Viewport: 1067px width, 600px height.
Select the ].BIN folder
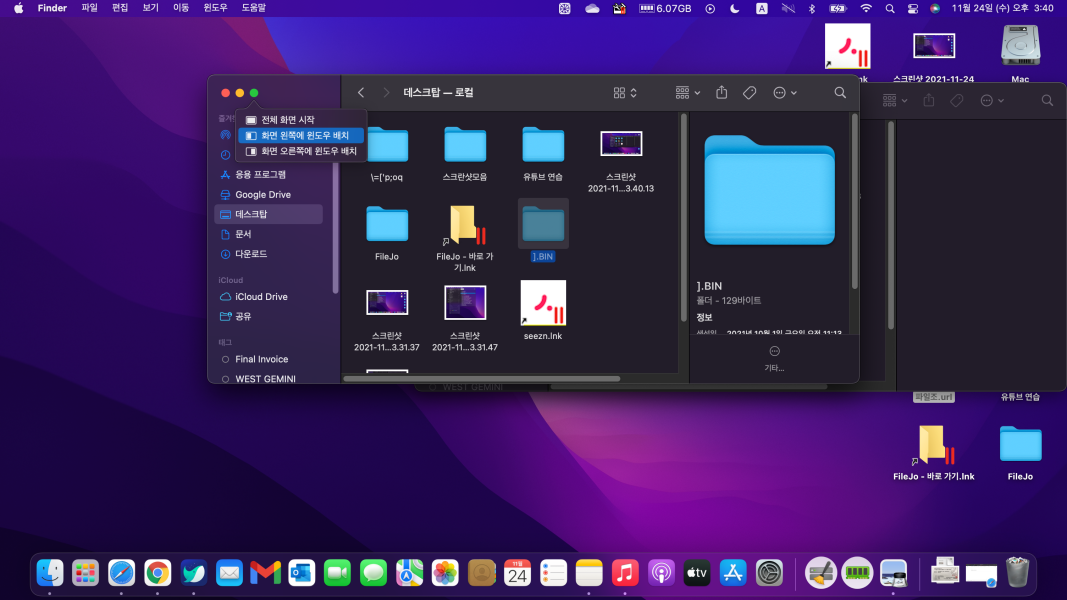[542, 224]
